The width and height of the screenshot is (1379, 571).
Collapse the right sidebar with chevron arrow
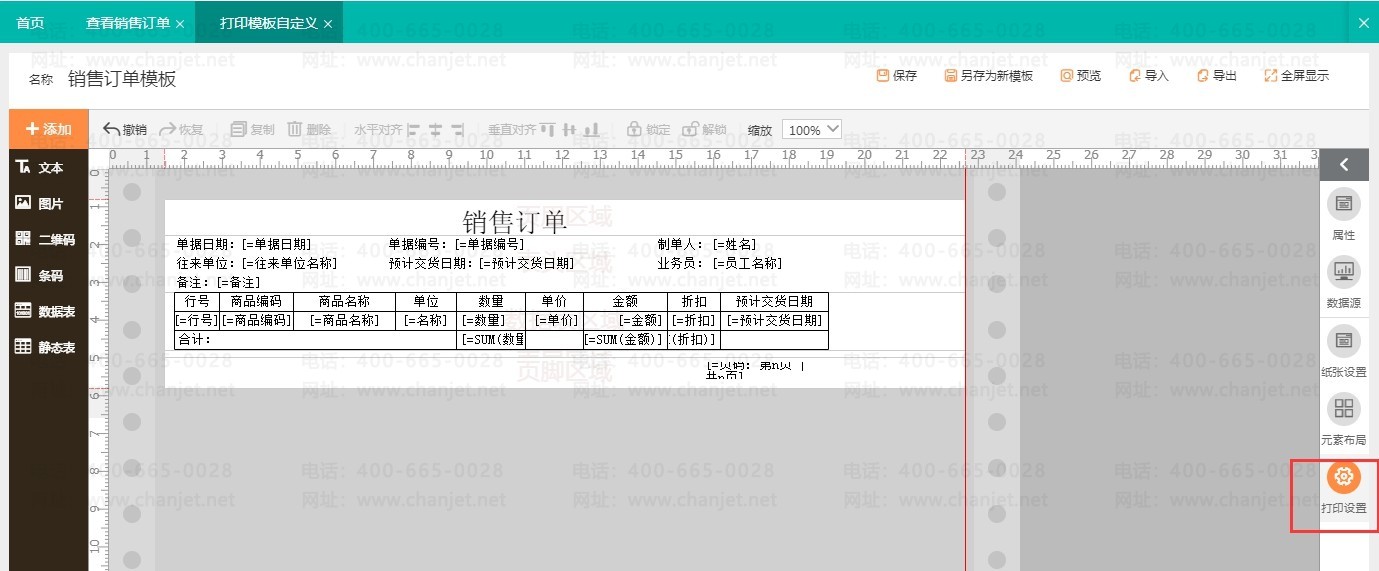point(1344,165)
